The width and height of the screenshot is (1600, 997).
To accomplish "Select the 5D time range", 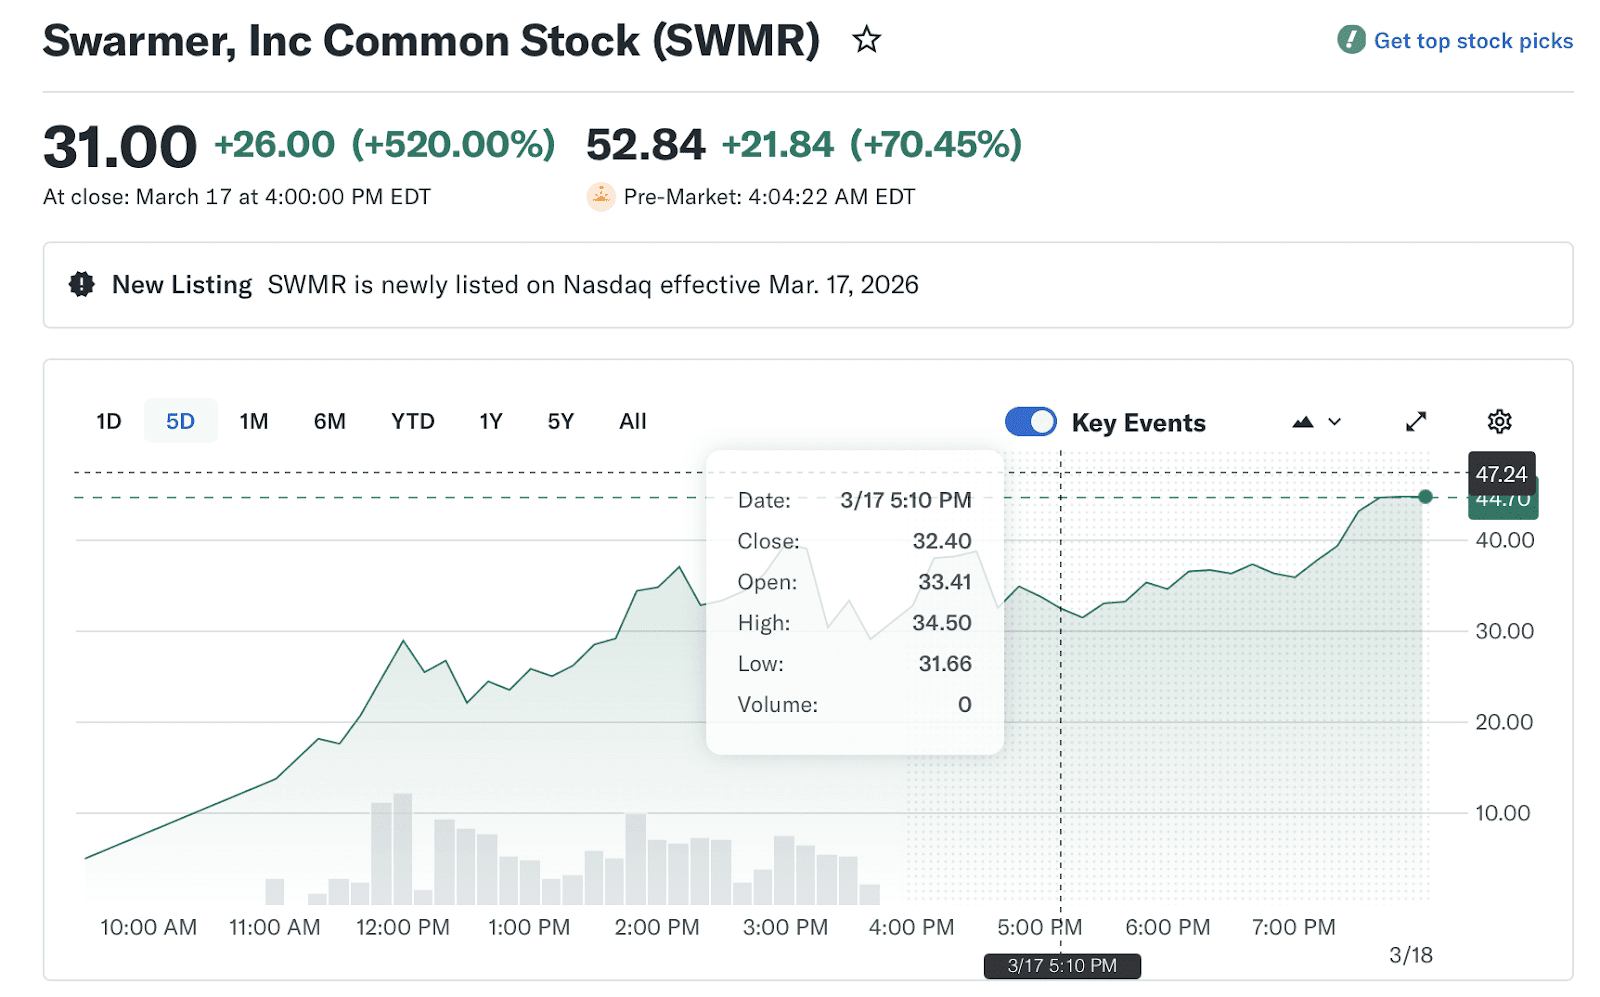I will pos(180,422).
